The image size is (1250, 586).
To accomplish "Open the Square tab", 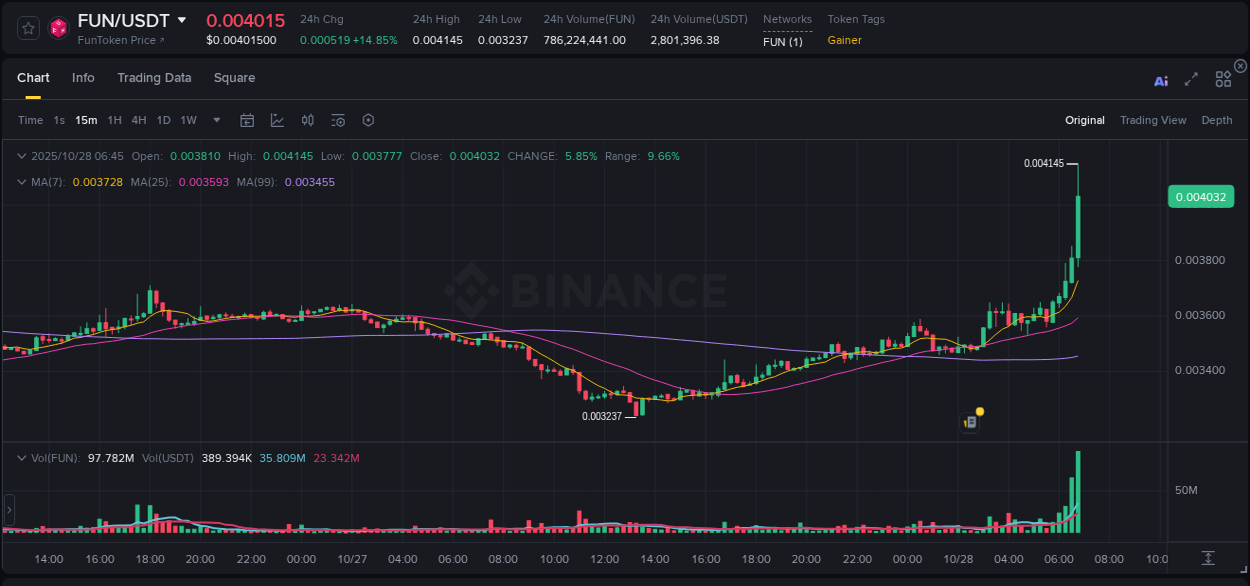I will pyautogui.click(x=234, y=78).
